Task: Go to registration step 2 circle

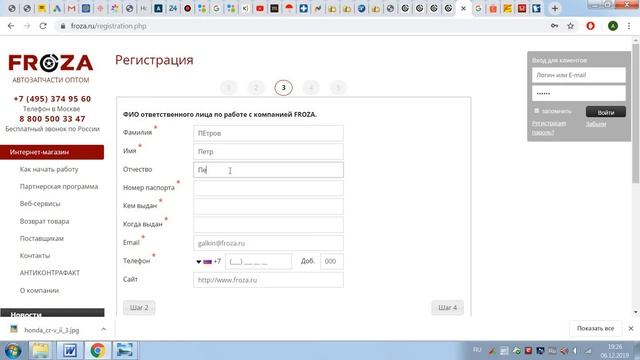Action: pos(256,87)
